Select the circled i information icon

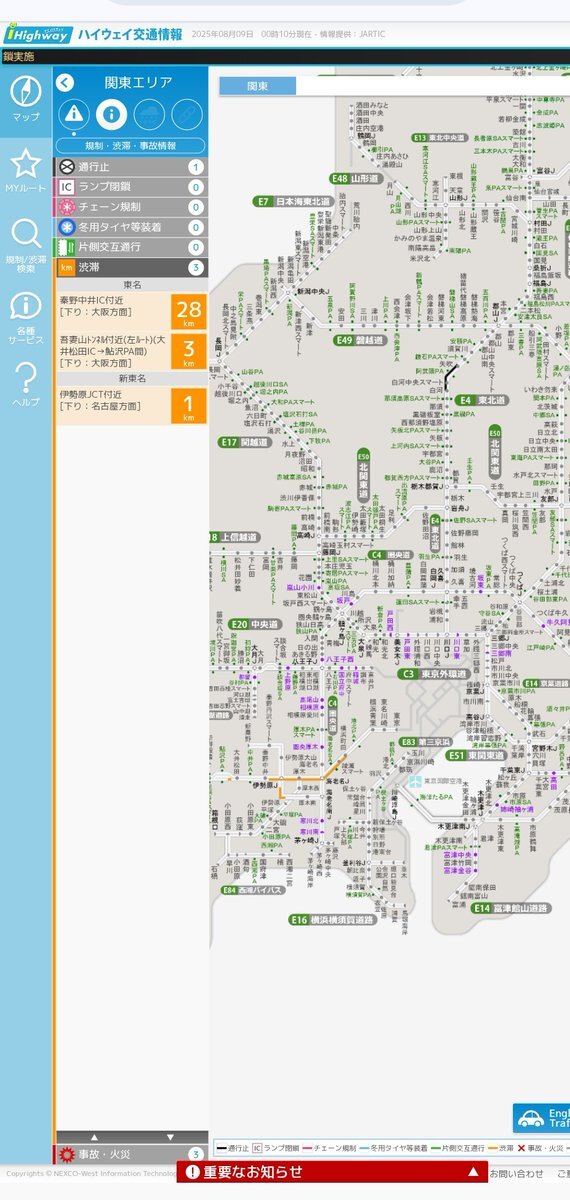(111, 116)
